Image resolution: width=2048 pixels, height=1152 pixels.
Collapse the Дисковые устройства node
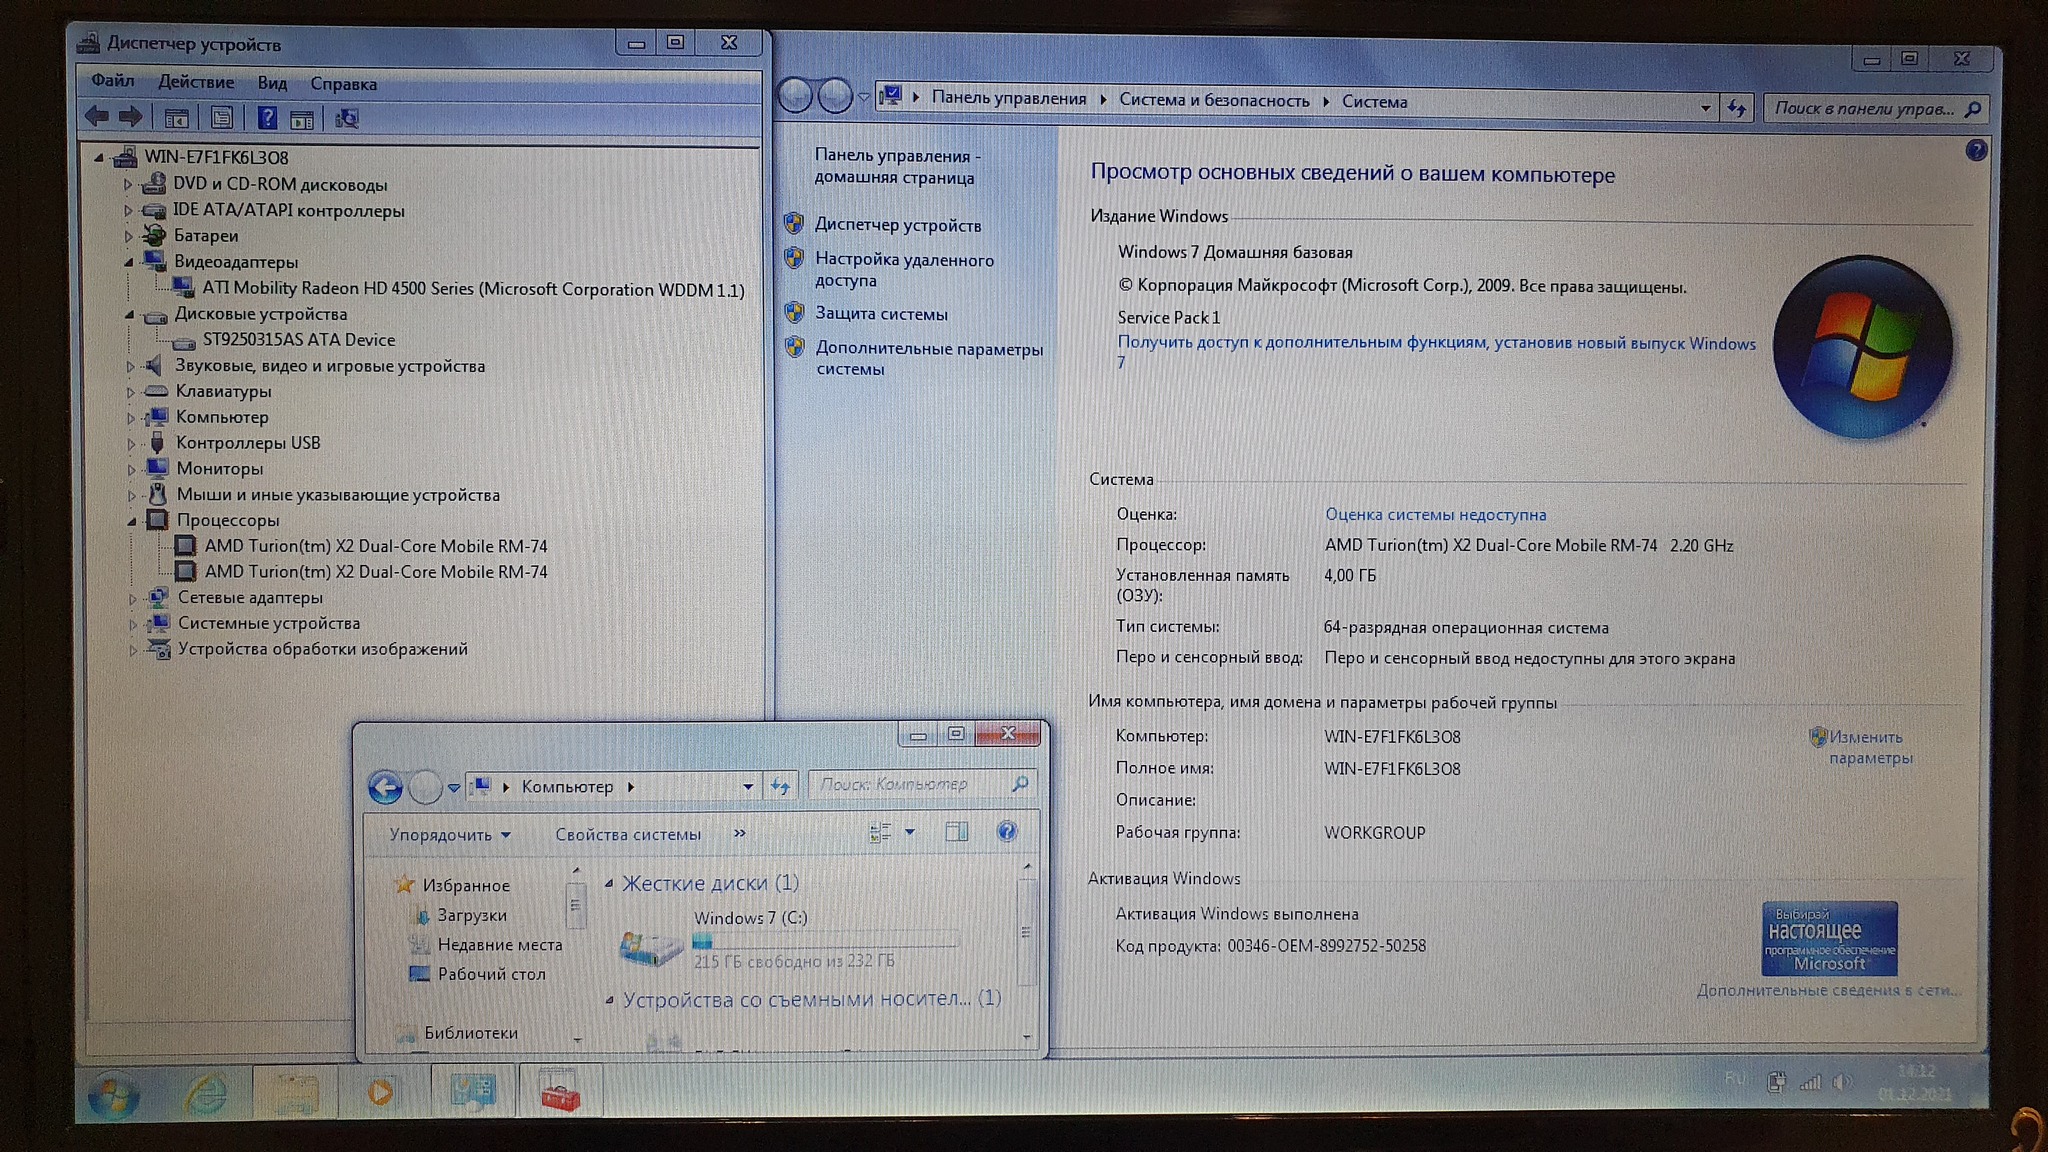130,314
